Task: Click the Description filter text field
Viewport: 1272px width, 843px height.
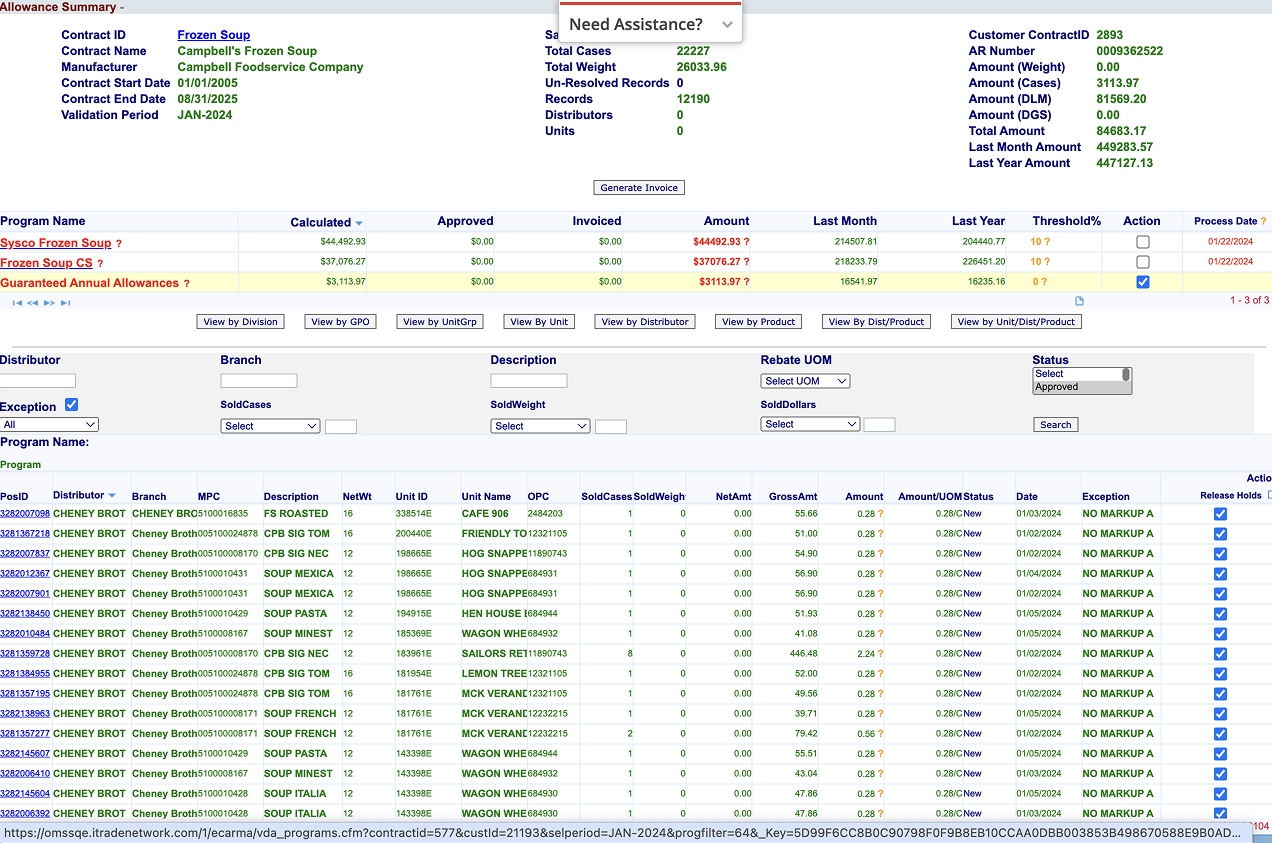Action: tap(529, 381)
